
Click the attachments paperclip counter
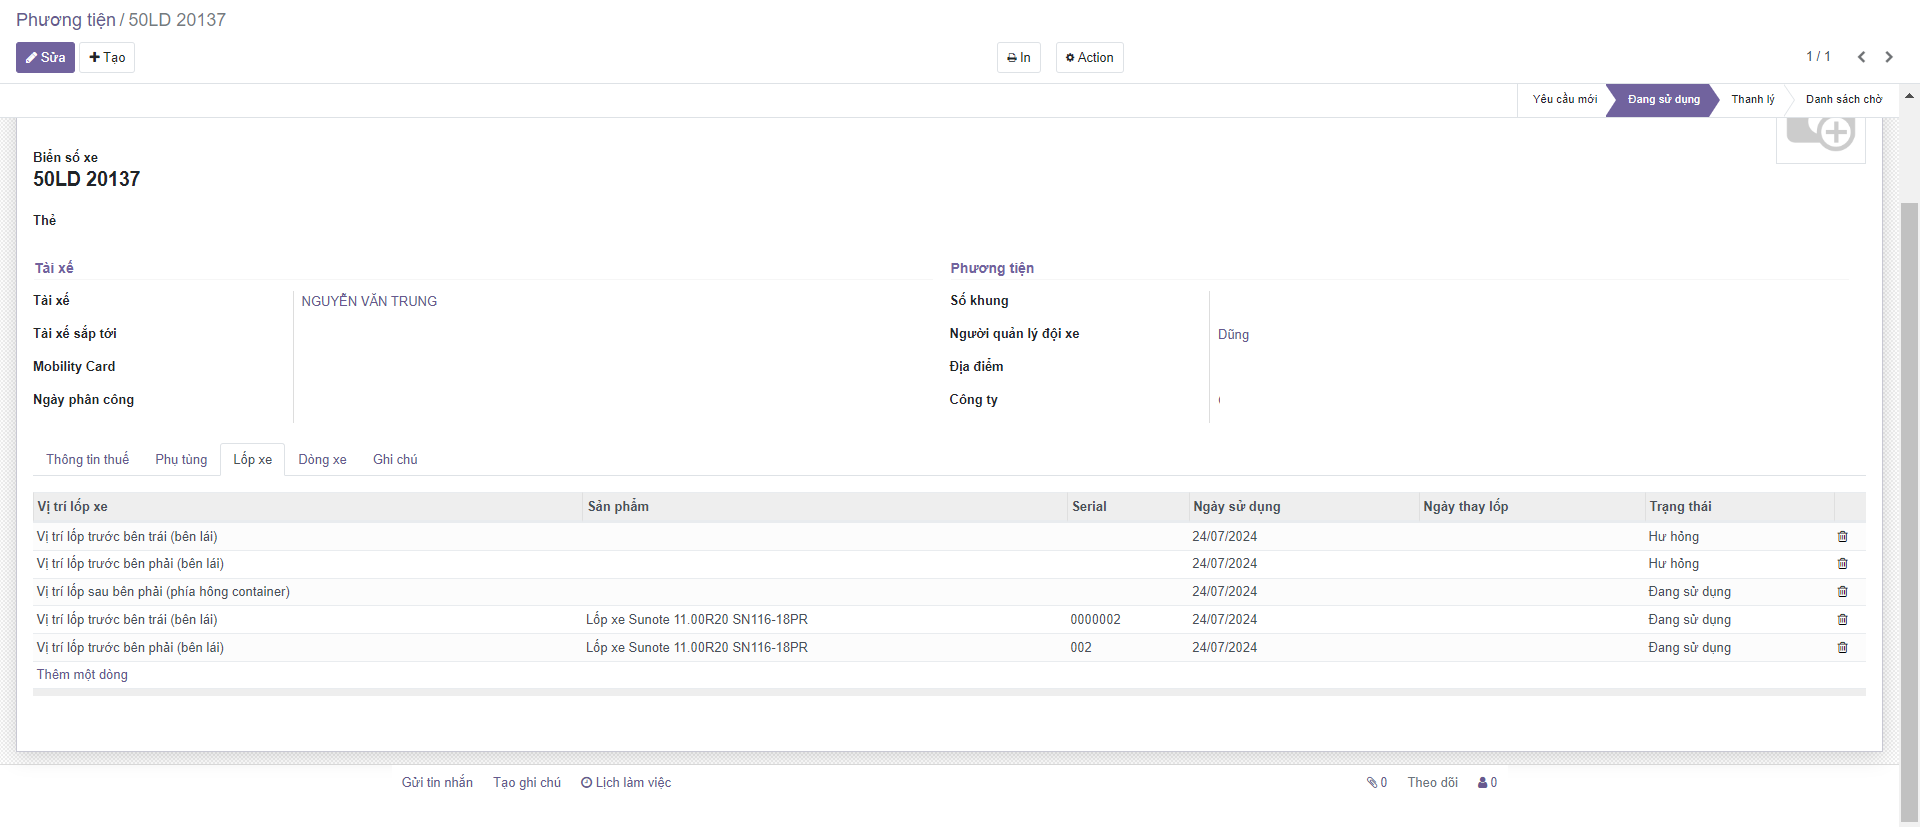[x=1377, y=783]
